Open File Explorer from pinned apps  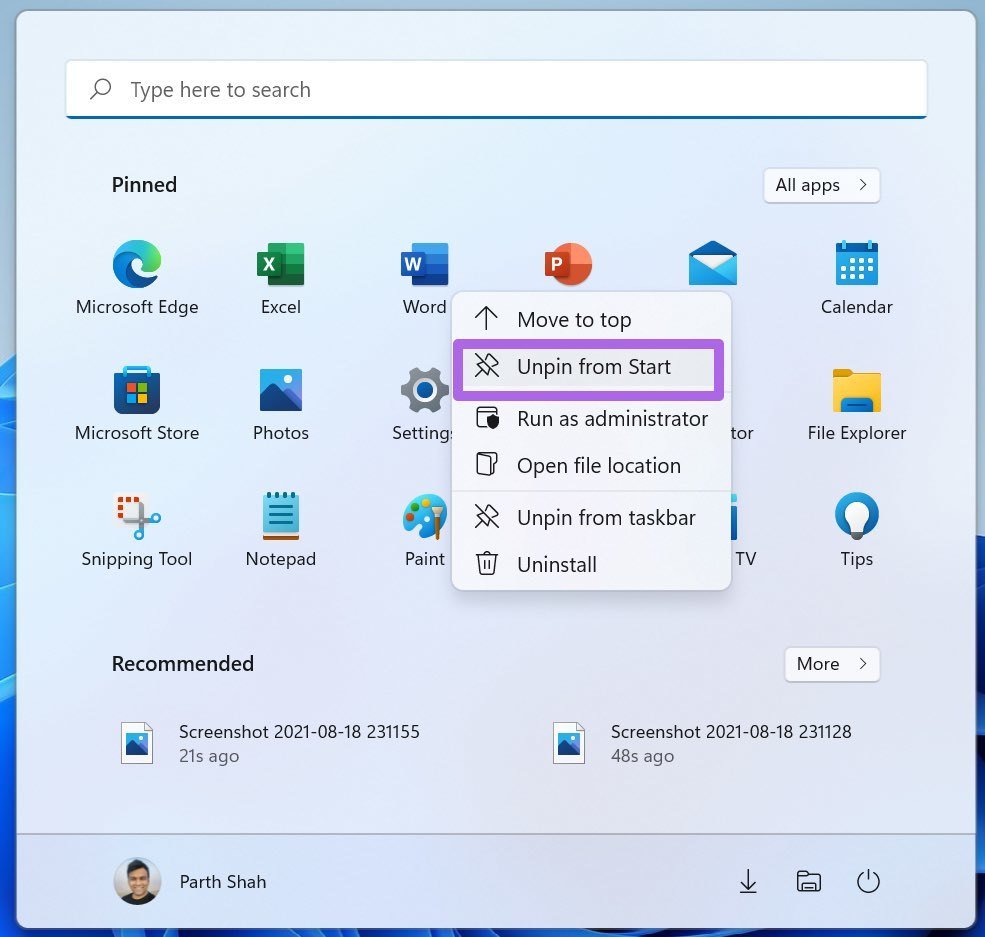[x=856, y=391]
